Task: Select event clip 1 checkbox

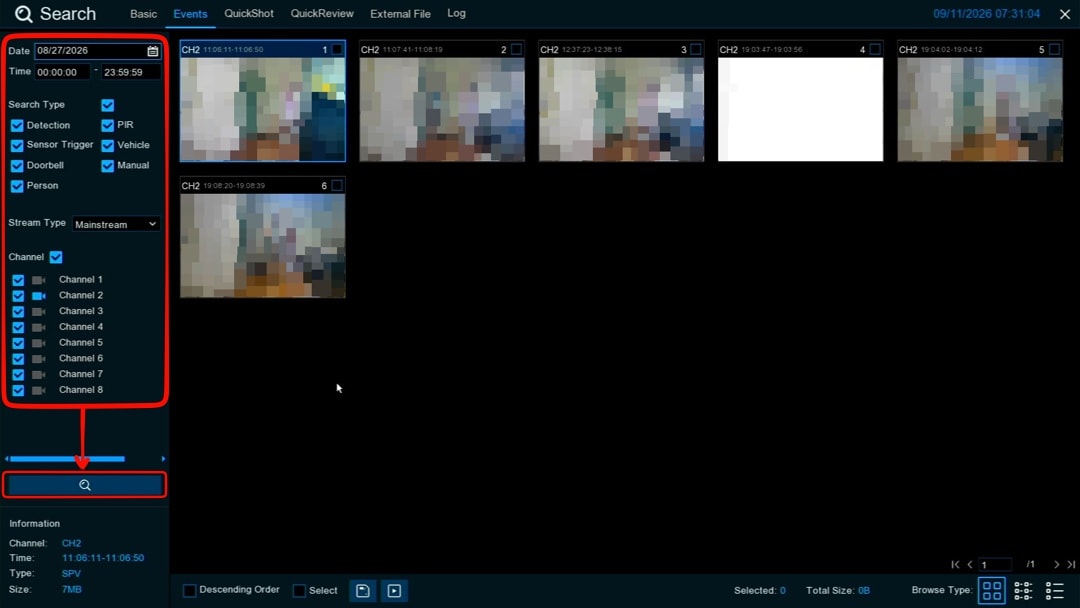Action: (x=337, y=50)
